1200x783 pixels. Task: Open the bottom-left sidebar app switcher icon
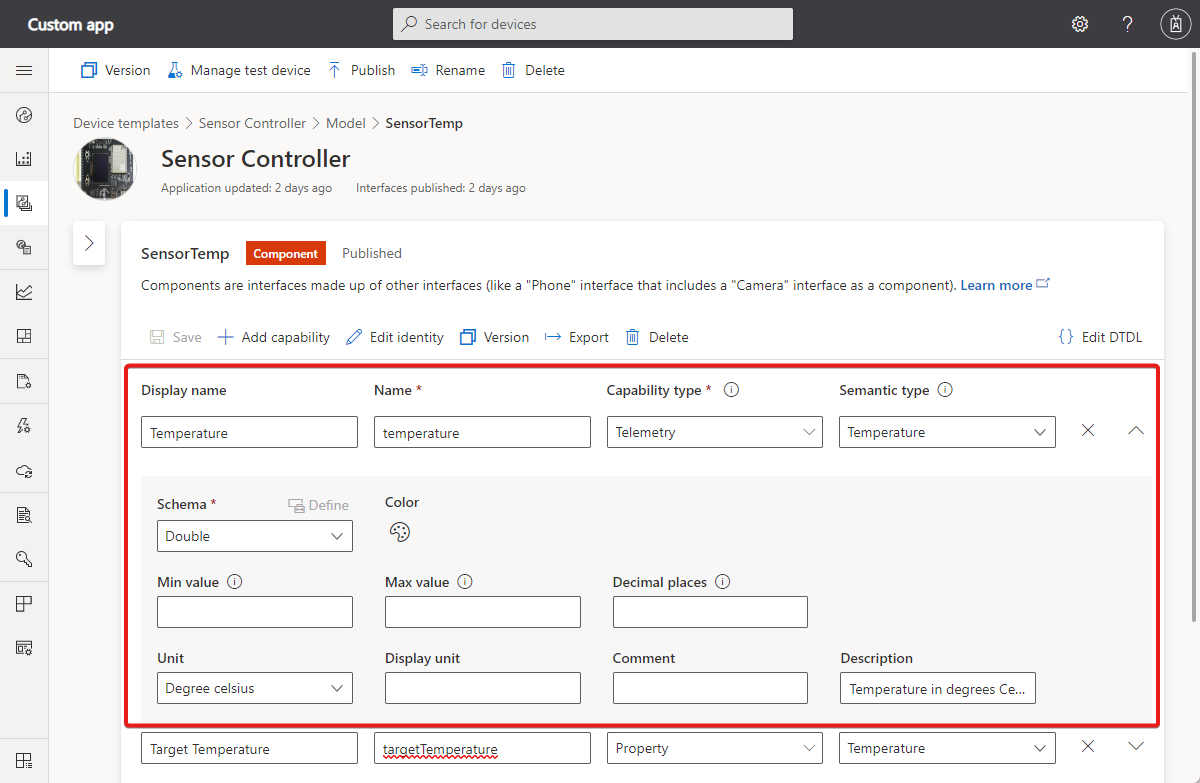click(24, 760)
